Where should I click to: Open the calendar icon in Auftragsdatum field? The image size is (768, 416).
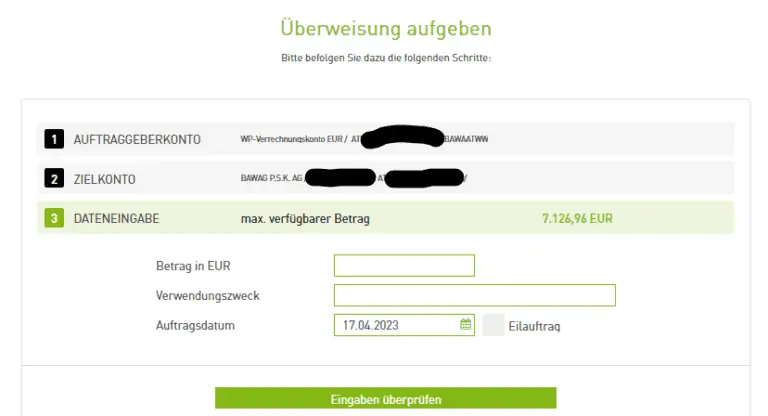[x=465, y=324]
